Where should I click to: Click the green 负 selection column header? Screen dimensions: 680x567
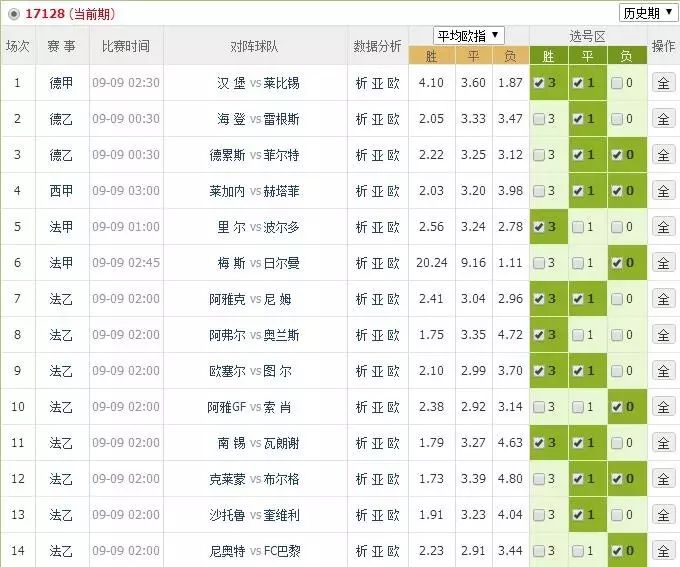coord(627,56)
